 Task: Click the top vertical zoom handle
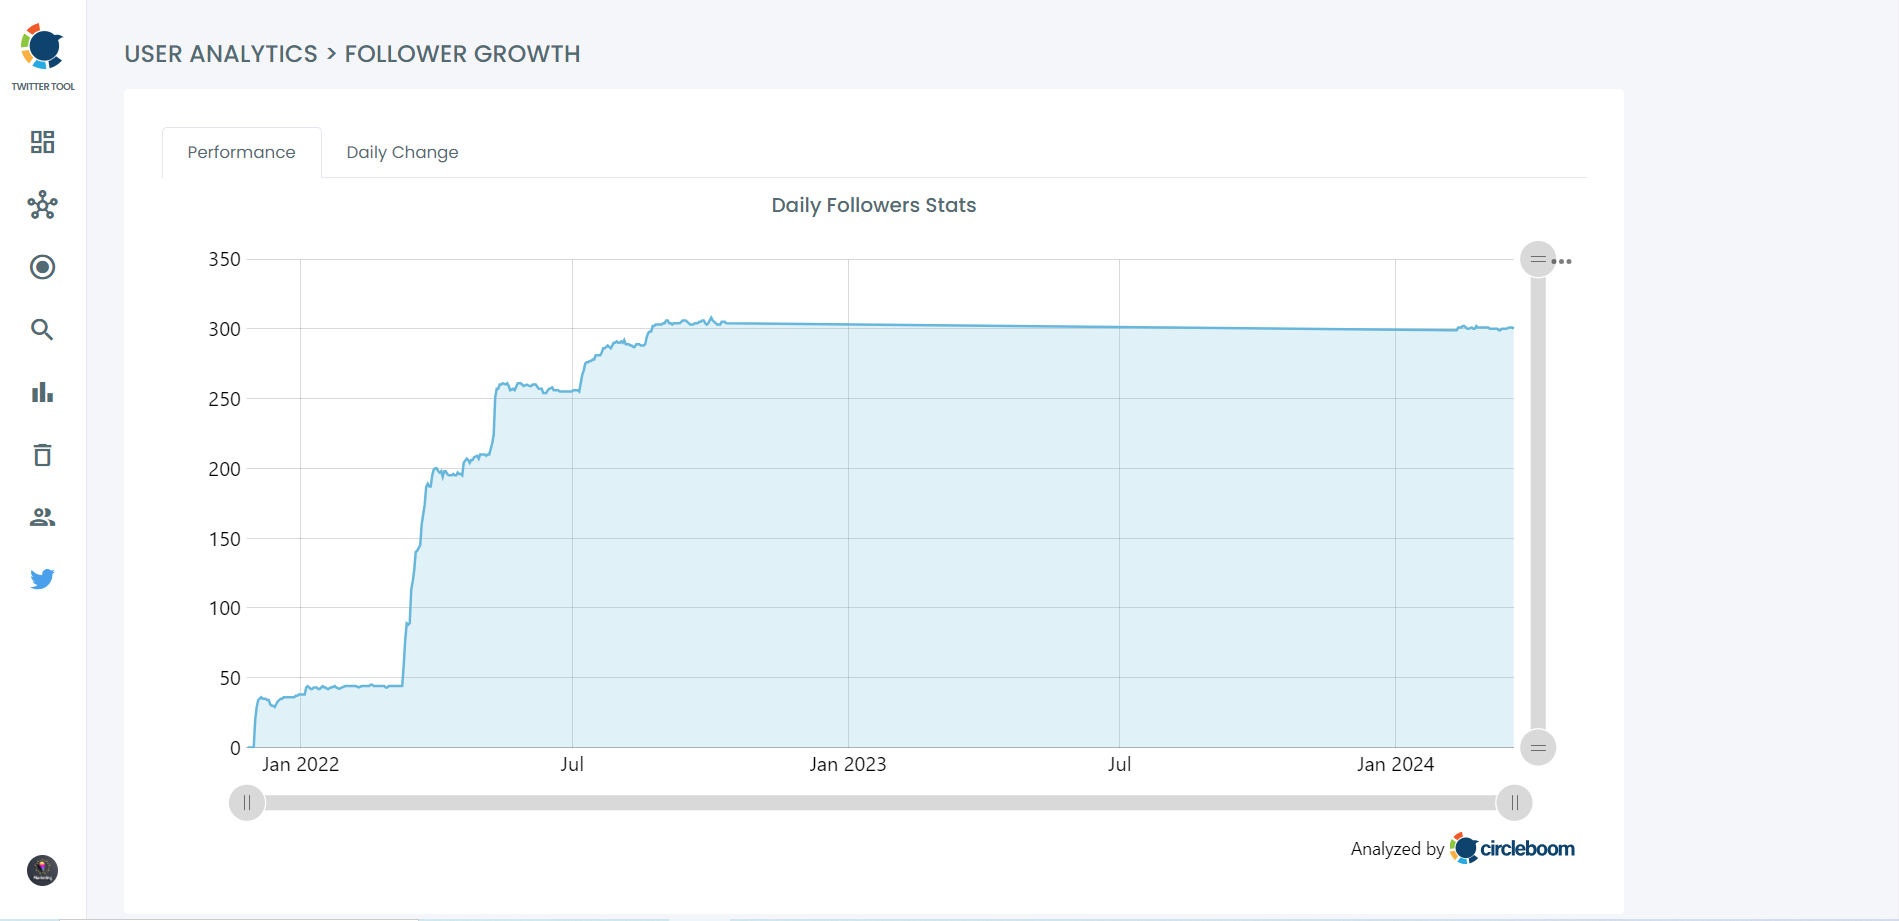click(1537, 258)
